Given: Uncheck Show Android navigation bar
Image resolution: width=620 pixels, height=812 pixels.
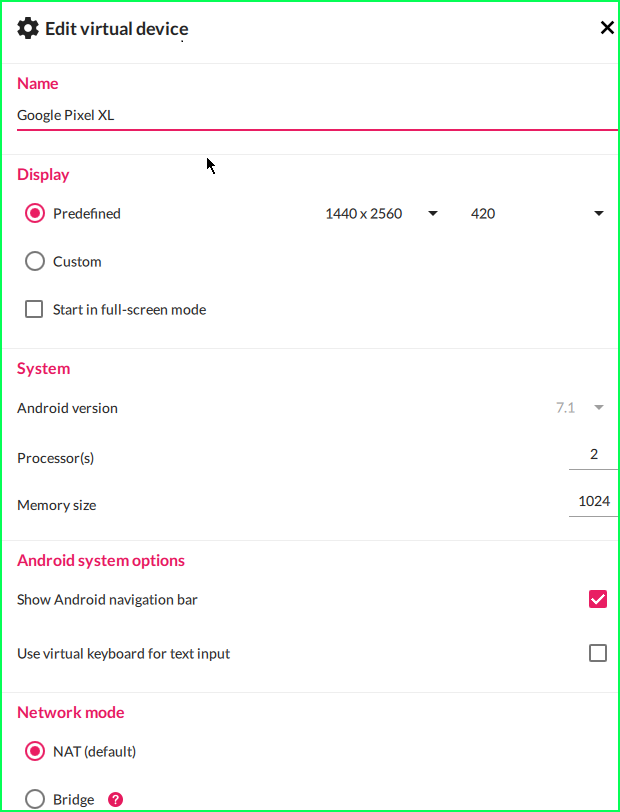Looking at the screenshot, I should (598, 599).
